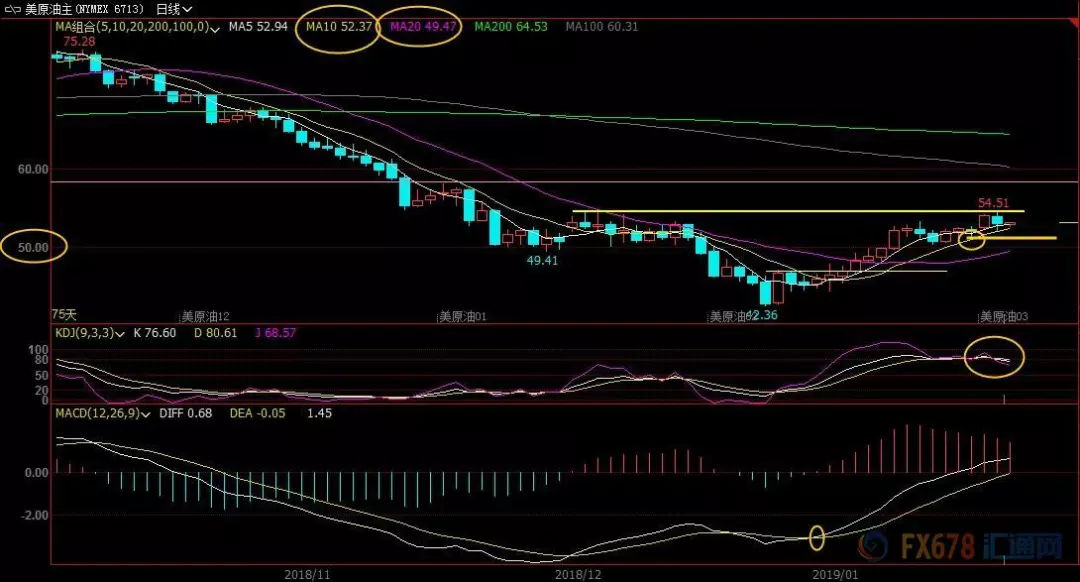The image size is (1080, 582).
Task: Click the D 80.61 value
Action: tap(216, 333)
